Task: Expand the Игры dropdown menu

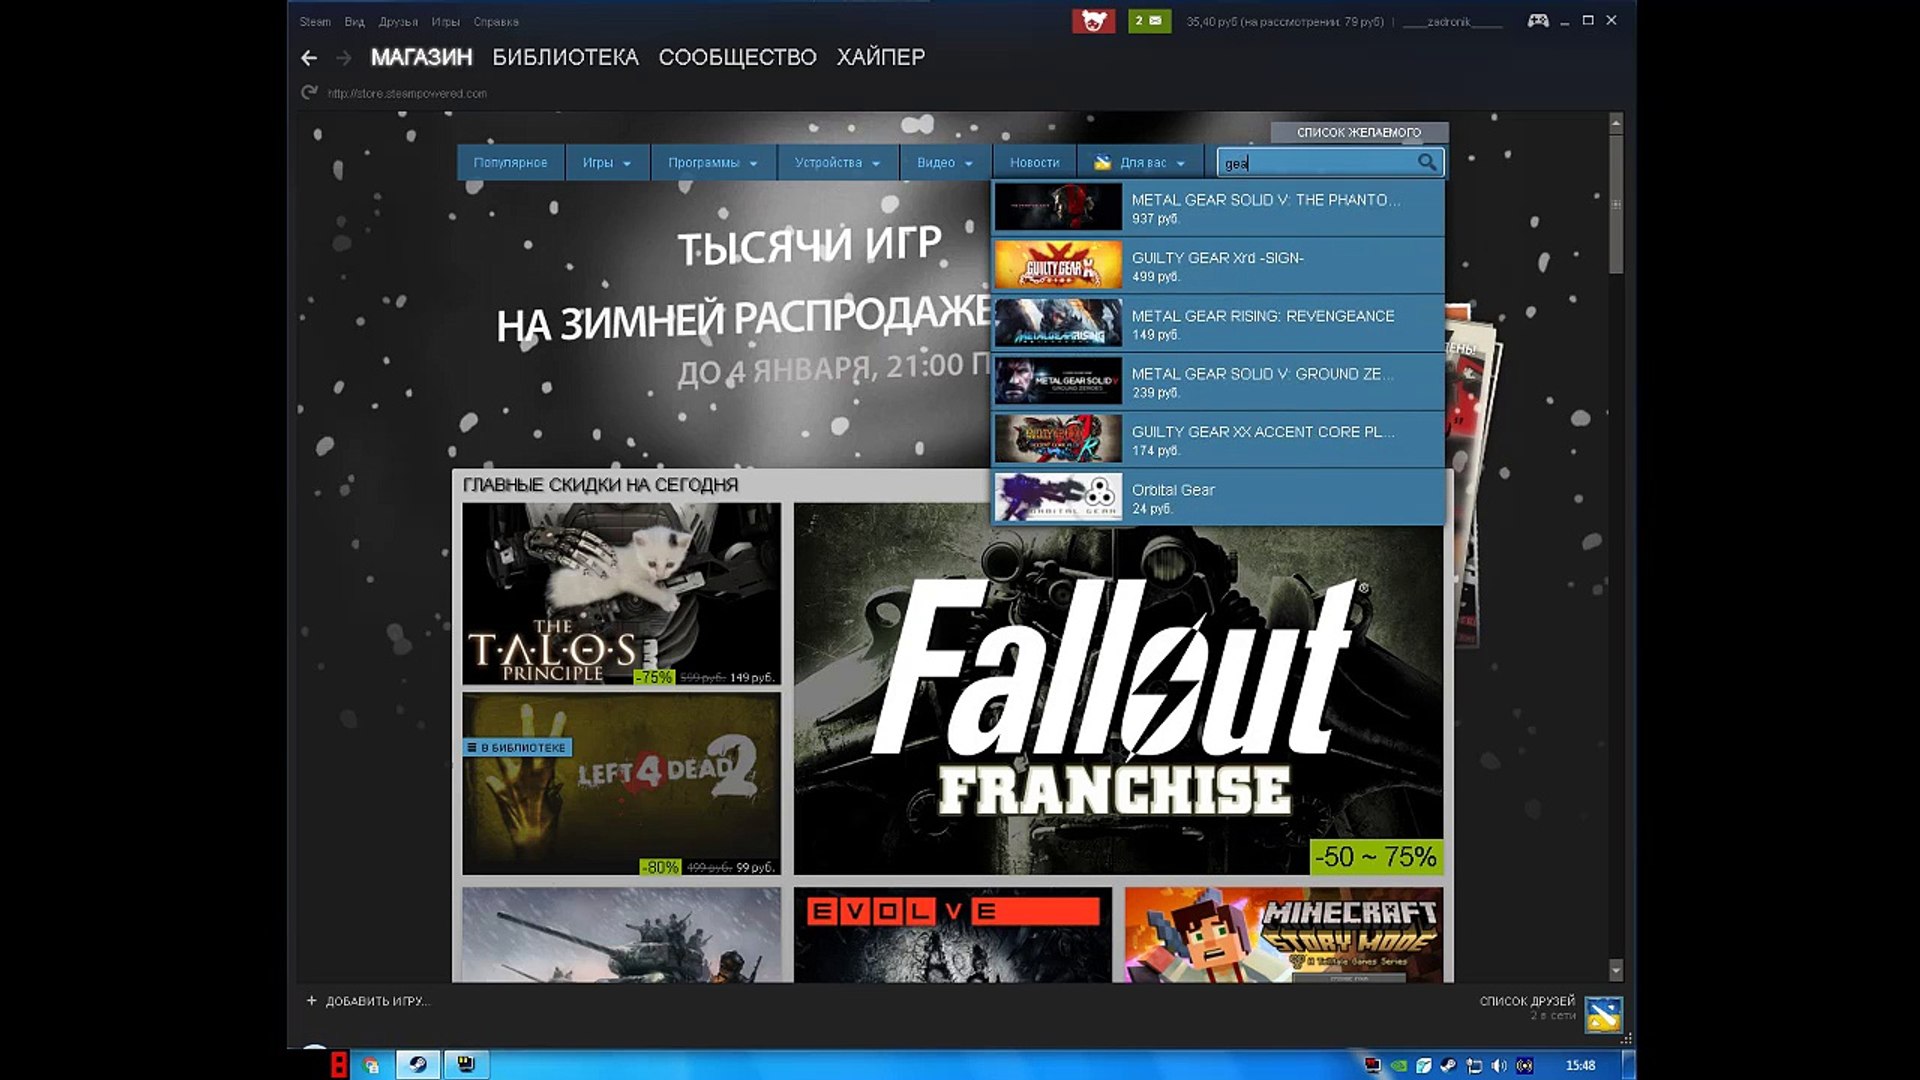Action: (x=606, y=162)
